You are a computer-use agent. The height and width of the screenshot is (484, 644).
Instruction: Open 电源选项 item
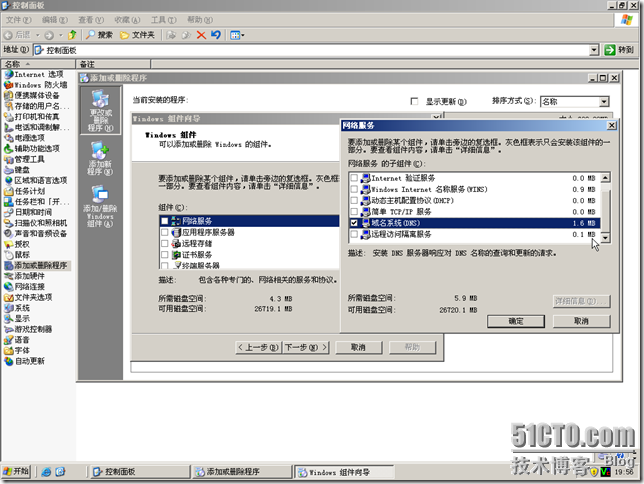(x=25, y=138)
